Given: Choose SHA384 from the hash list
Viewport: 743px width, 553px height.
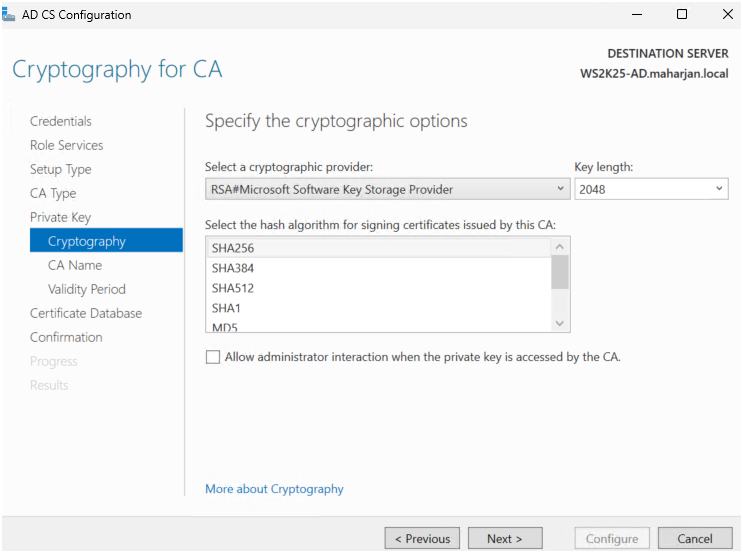Looking at the screenshot, I should [x=233, y=268].
